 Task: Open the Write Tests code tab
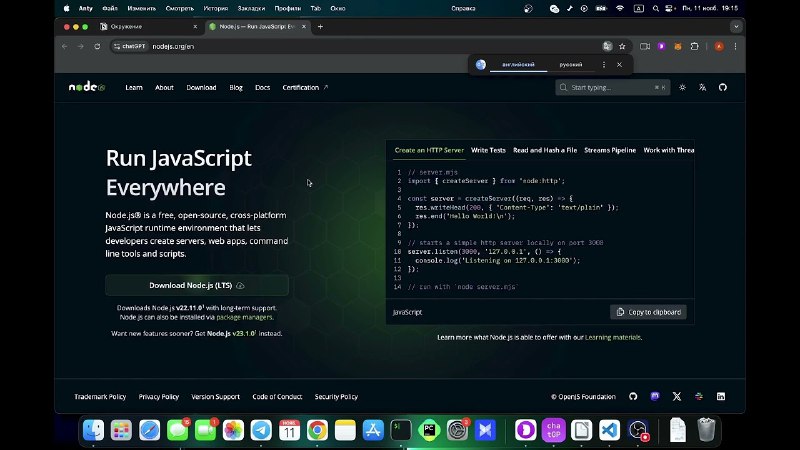488,150
